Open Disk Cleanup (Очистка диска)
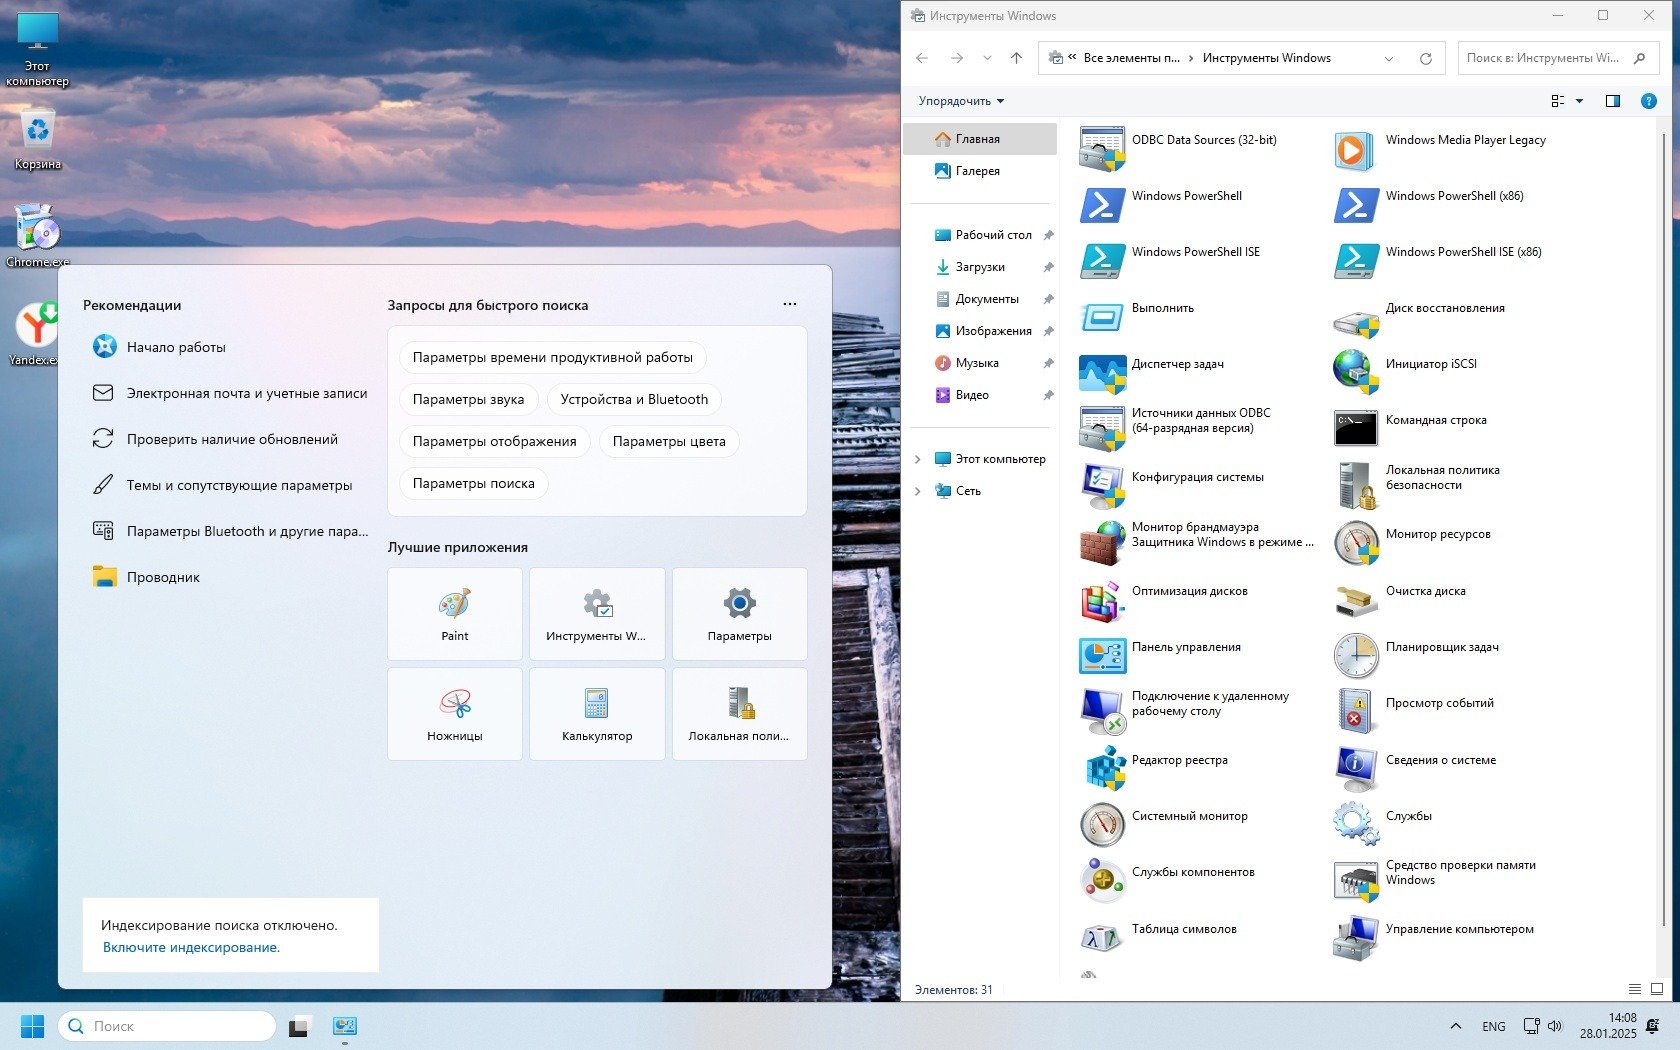1680x1050 pixels. (1356, 599)
